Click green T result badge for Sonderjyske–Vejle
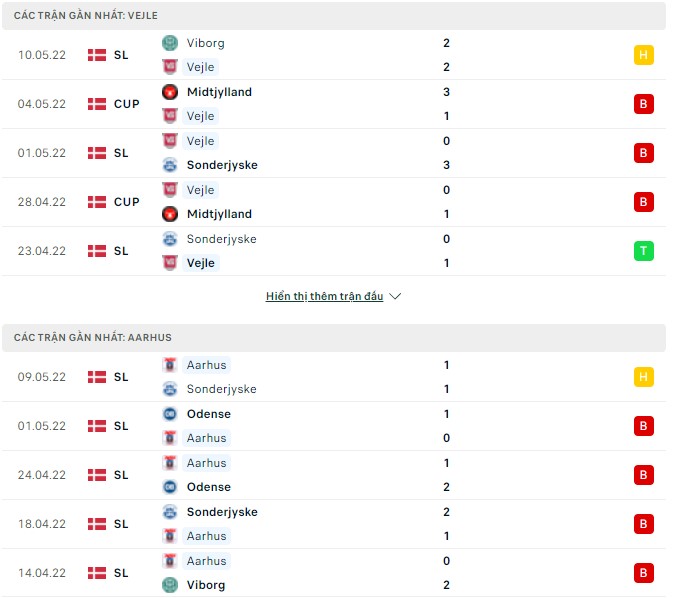Image resolution: width=676 pixels, height=598 pixels. point(644,251)
